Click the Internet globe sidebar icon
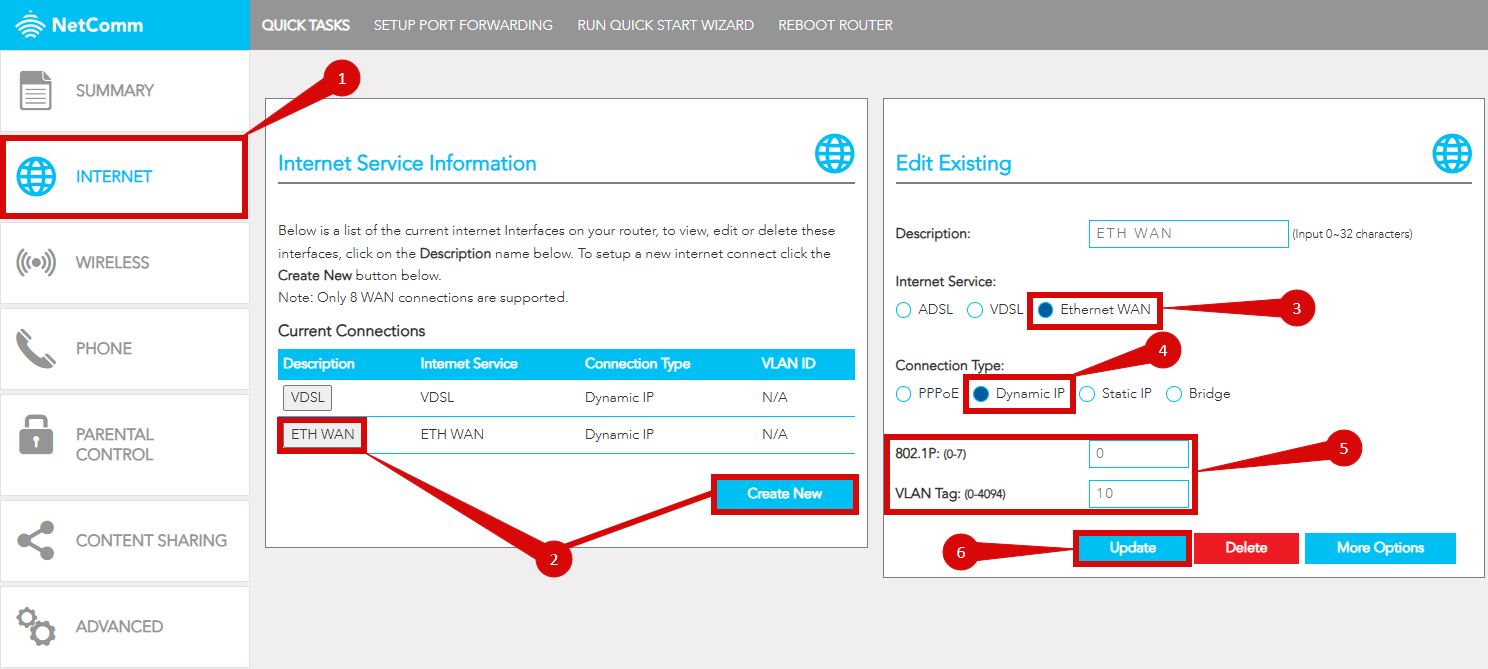Screen dimensions: 1488x669 click(x=36, y=177)
